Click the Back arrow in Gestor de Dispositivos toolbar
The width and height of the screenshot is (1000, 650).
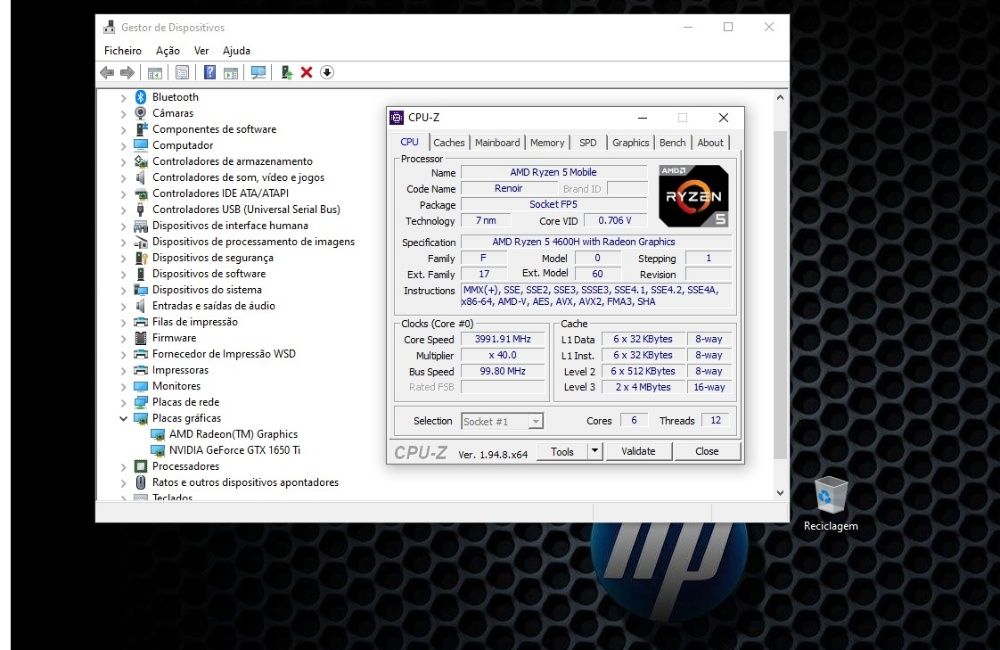(x=107, y=73)
